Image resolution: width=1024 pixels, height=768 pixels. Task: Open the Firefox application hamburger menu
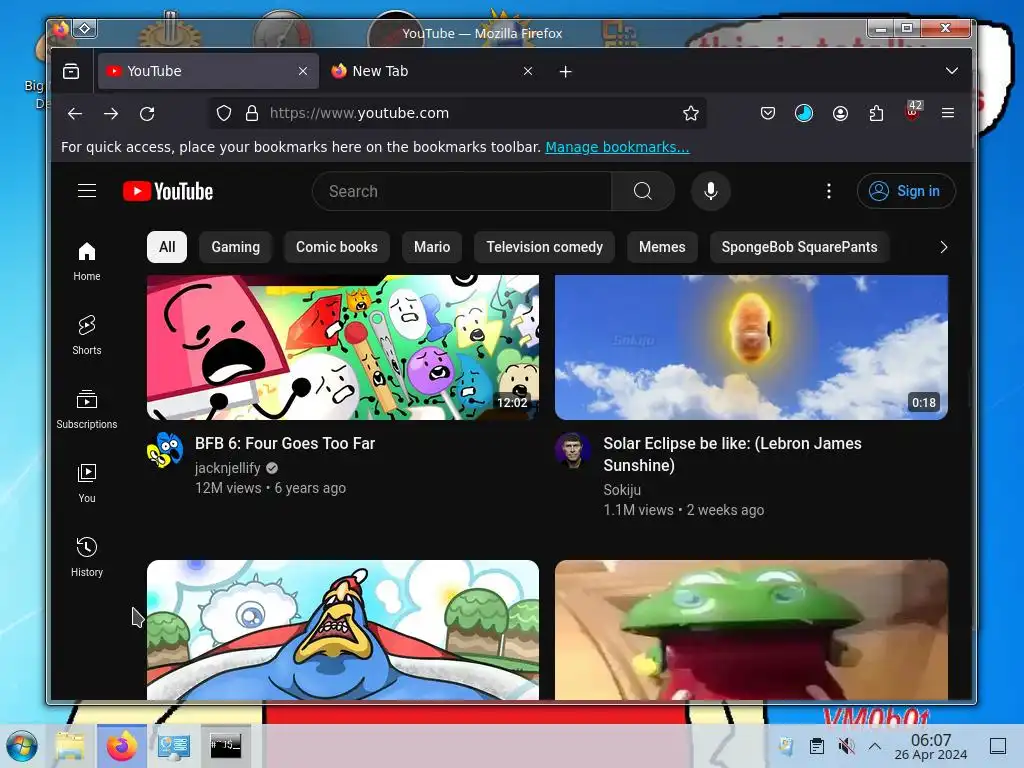(948, 114)
